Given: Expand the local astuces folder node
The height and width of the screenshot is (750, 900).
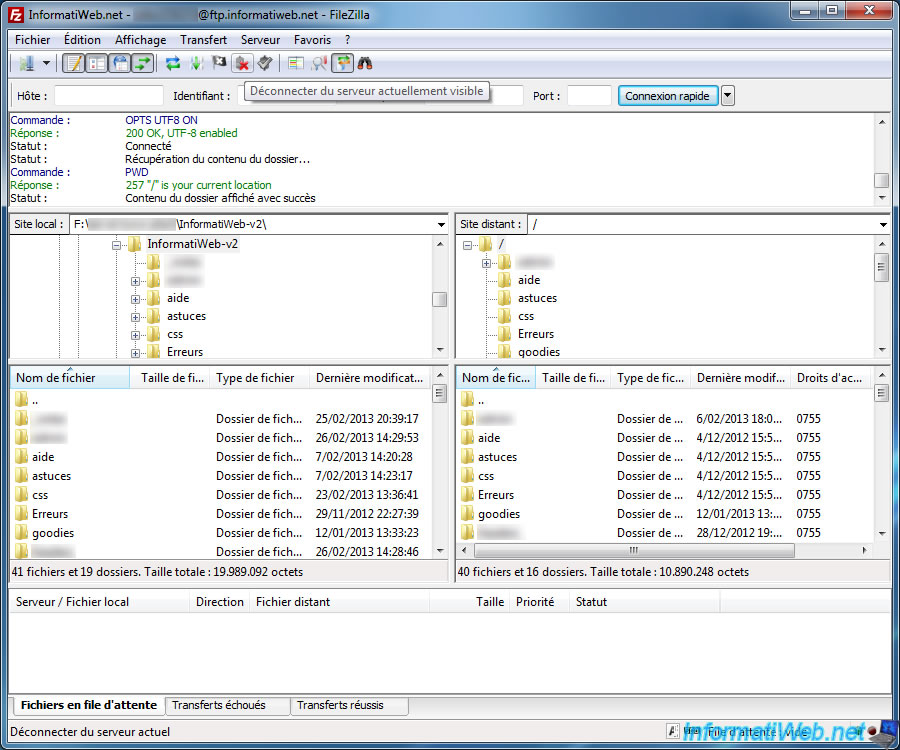Looking at the screenshot, I should click(x=135, y=317).
